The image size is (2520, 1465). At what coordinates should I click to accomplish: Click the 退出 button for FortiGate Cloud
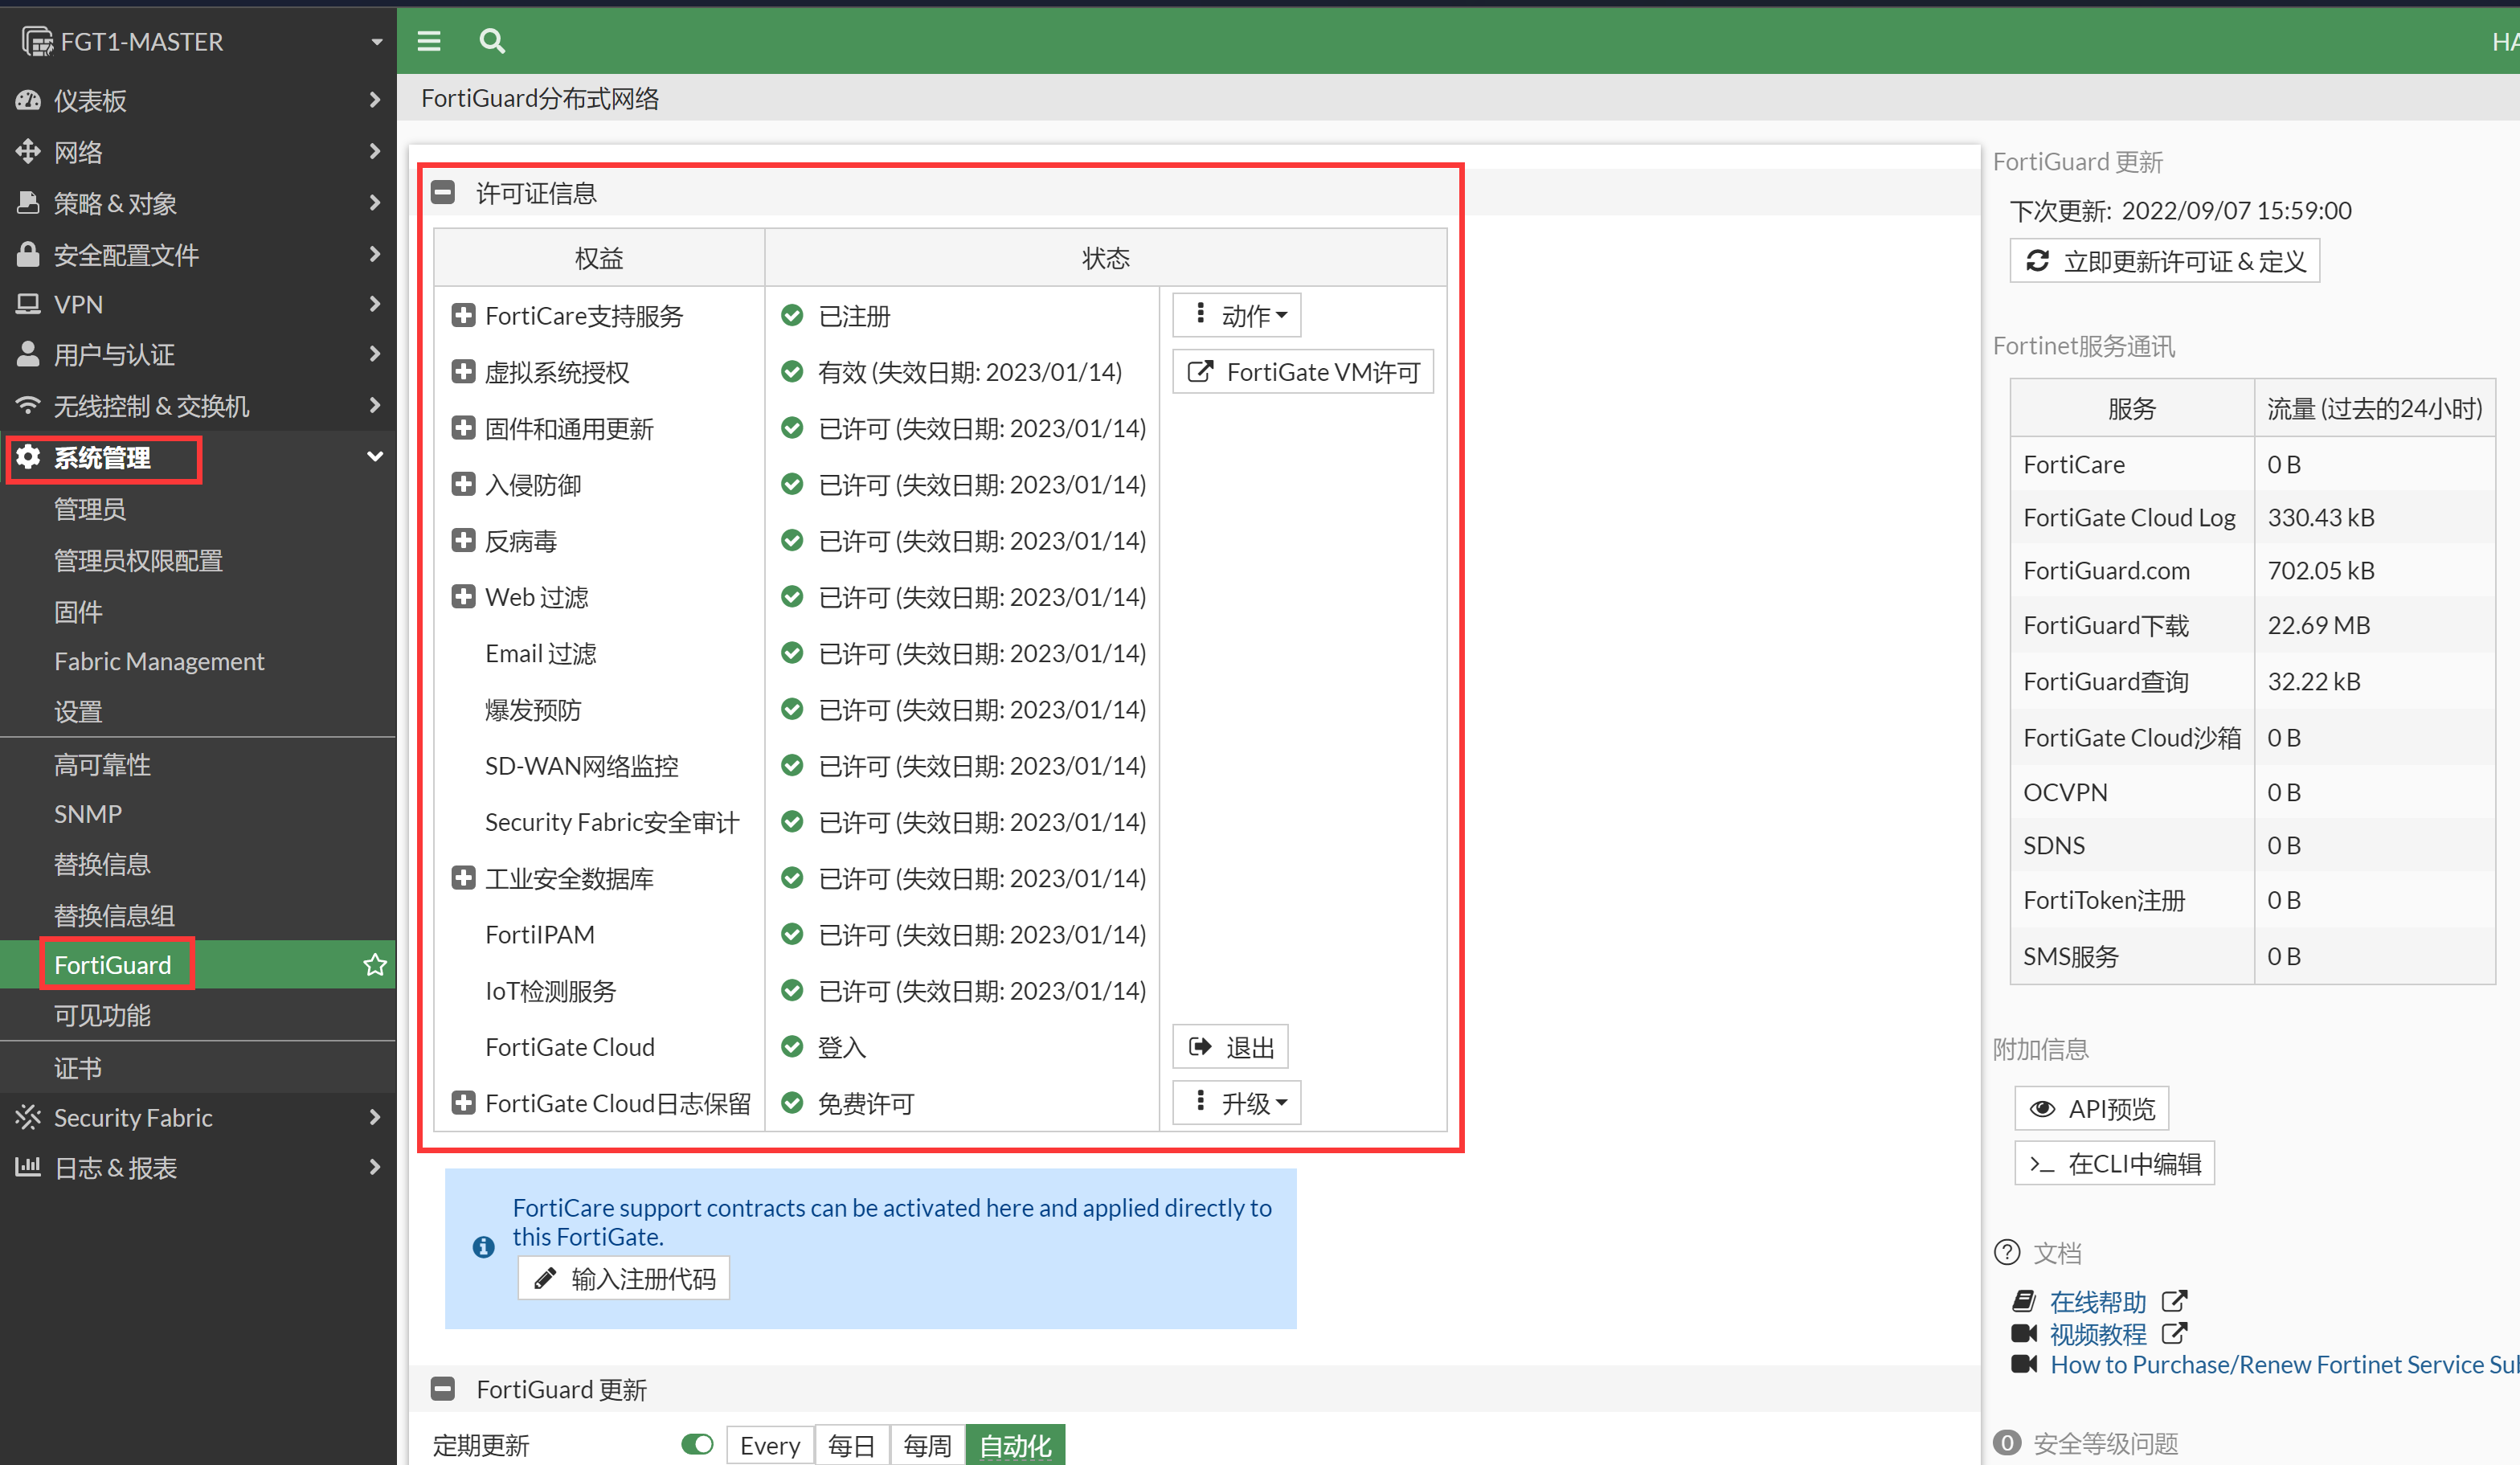tap(1230, 1046)
